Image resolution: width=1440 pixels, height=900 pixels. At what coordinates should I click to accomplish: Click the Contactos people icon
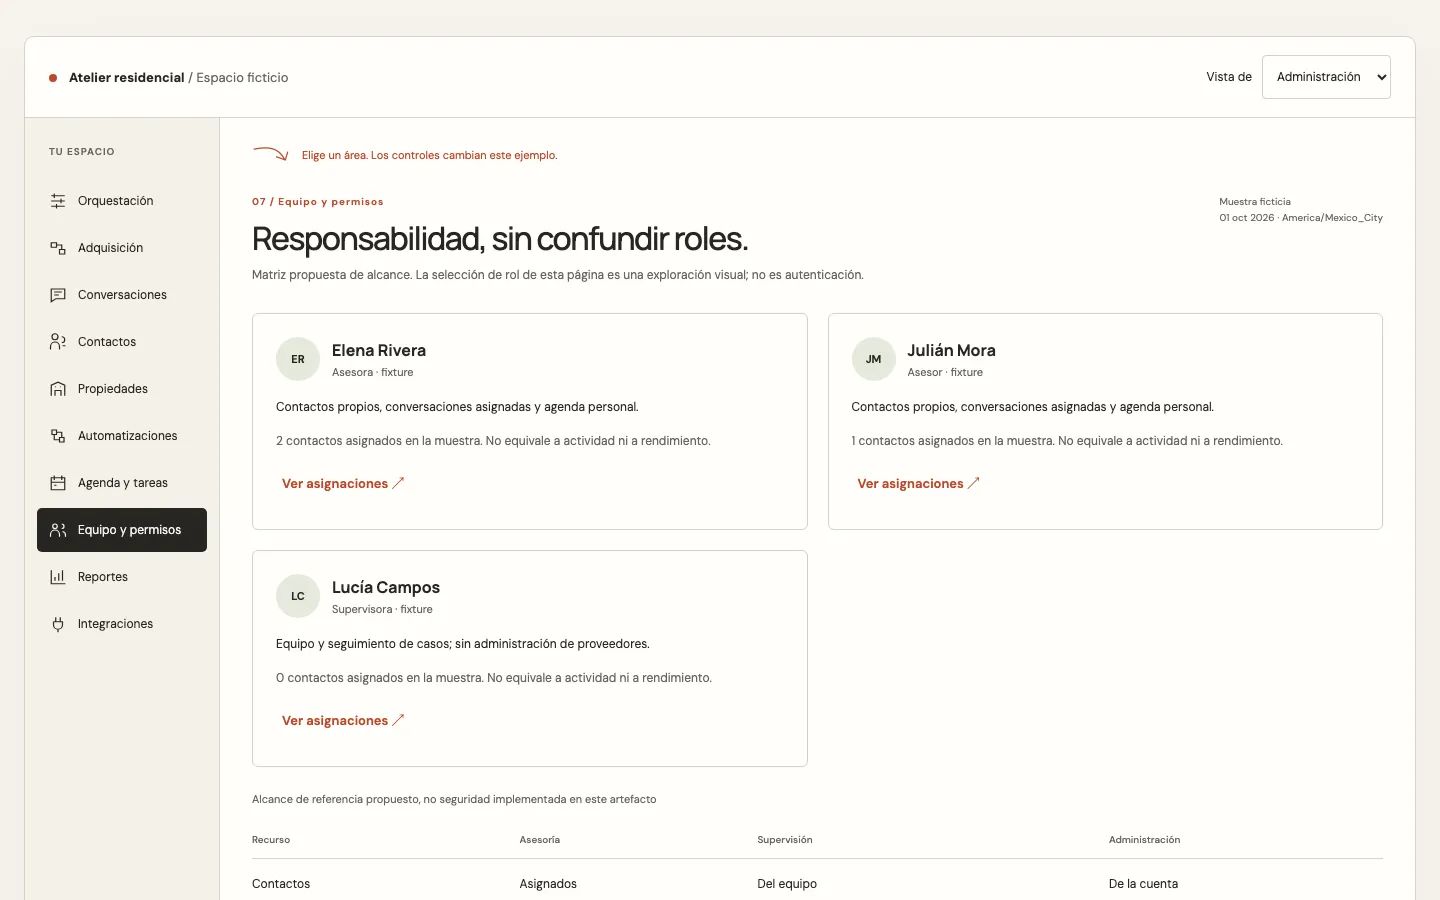tap(58, 342)
